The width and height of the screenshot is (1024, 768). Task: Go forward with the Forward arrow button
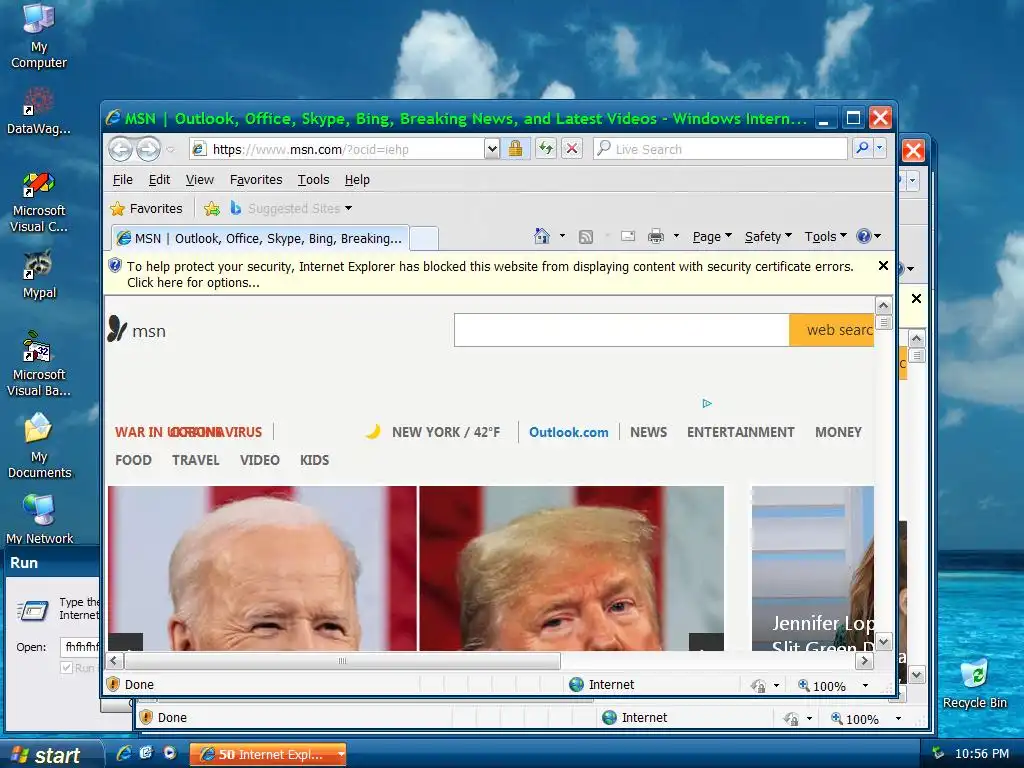148,150
